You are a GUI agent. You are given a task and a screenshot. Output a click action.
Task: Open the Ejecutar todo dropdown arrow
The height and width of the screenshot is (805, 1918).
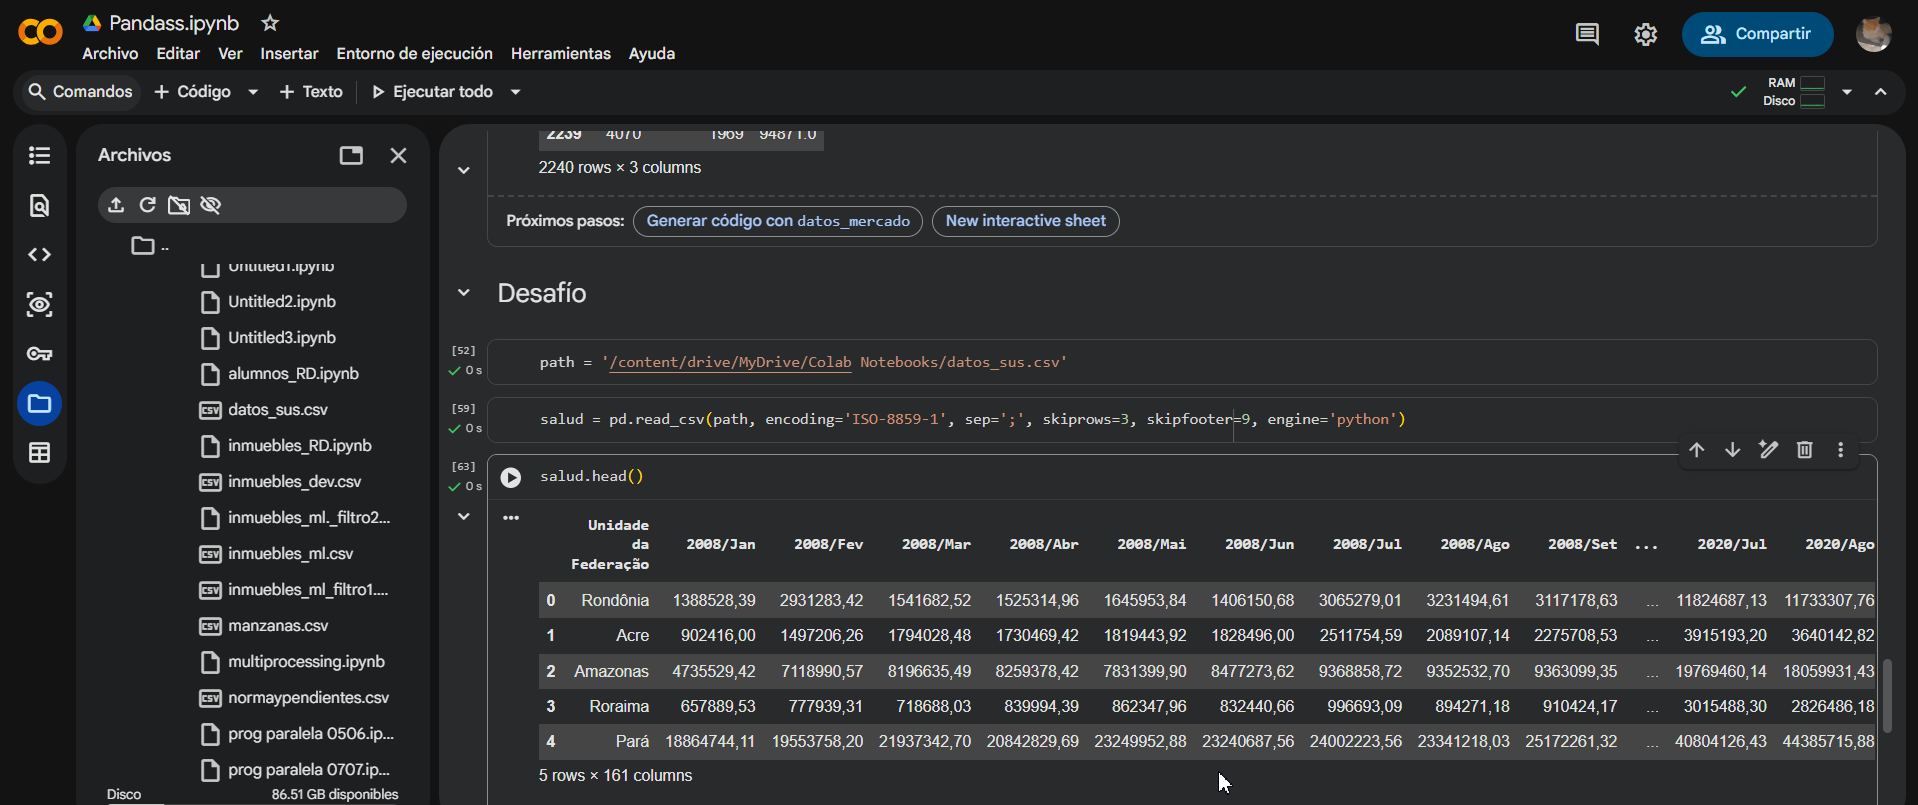516,92
